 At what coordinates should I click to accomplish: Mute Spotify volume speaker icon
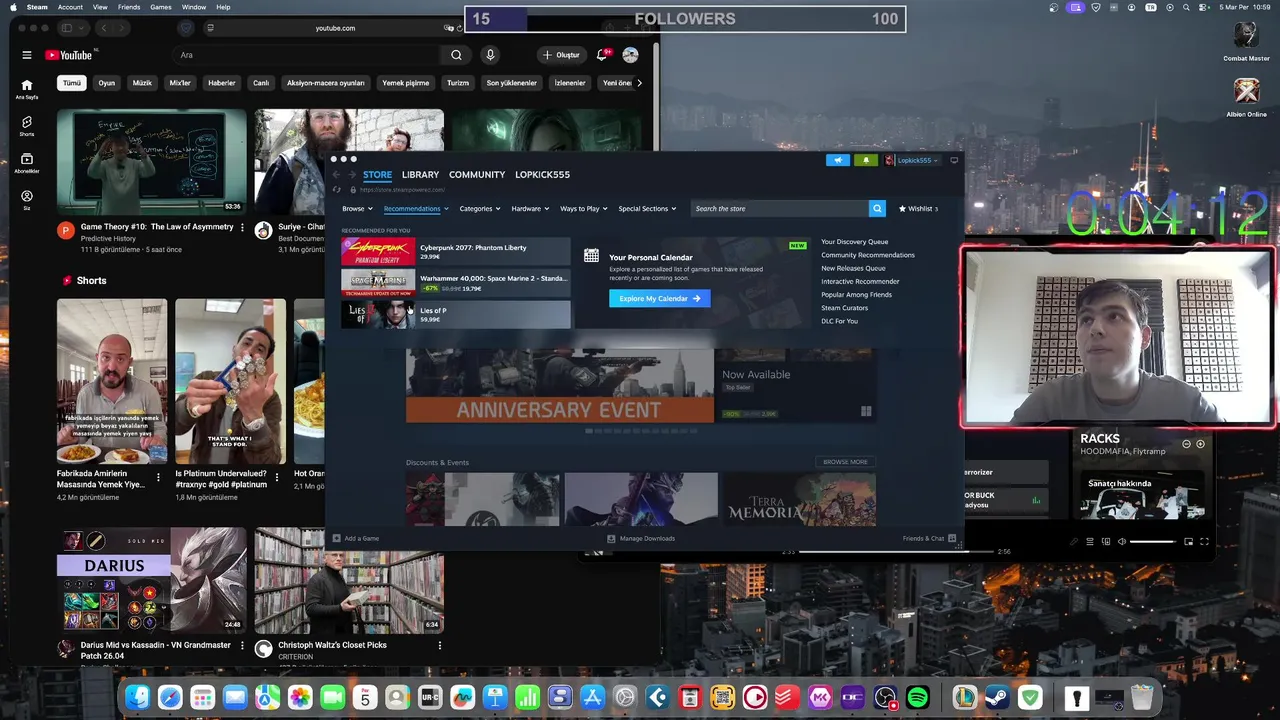click(1121, 541)
